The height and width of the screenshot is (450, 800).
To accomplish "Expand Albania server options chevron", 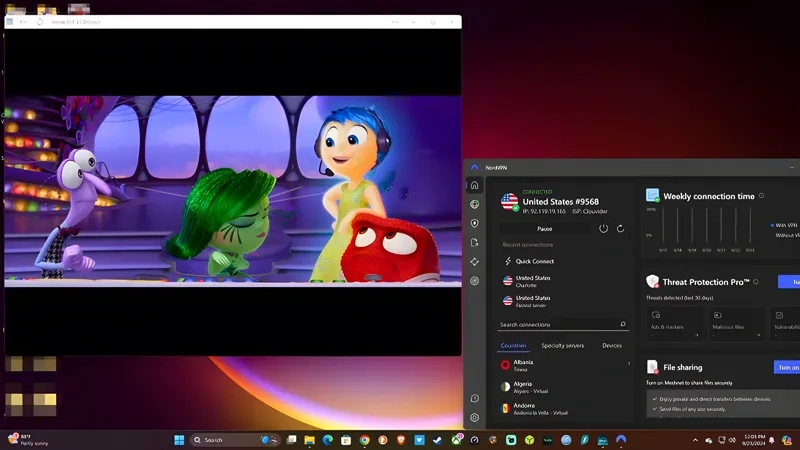I will click(629, 363).
